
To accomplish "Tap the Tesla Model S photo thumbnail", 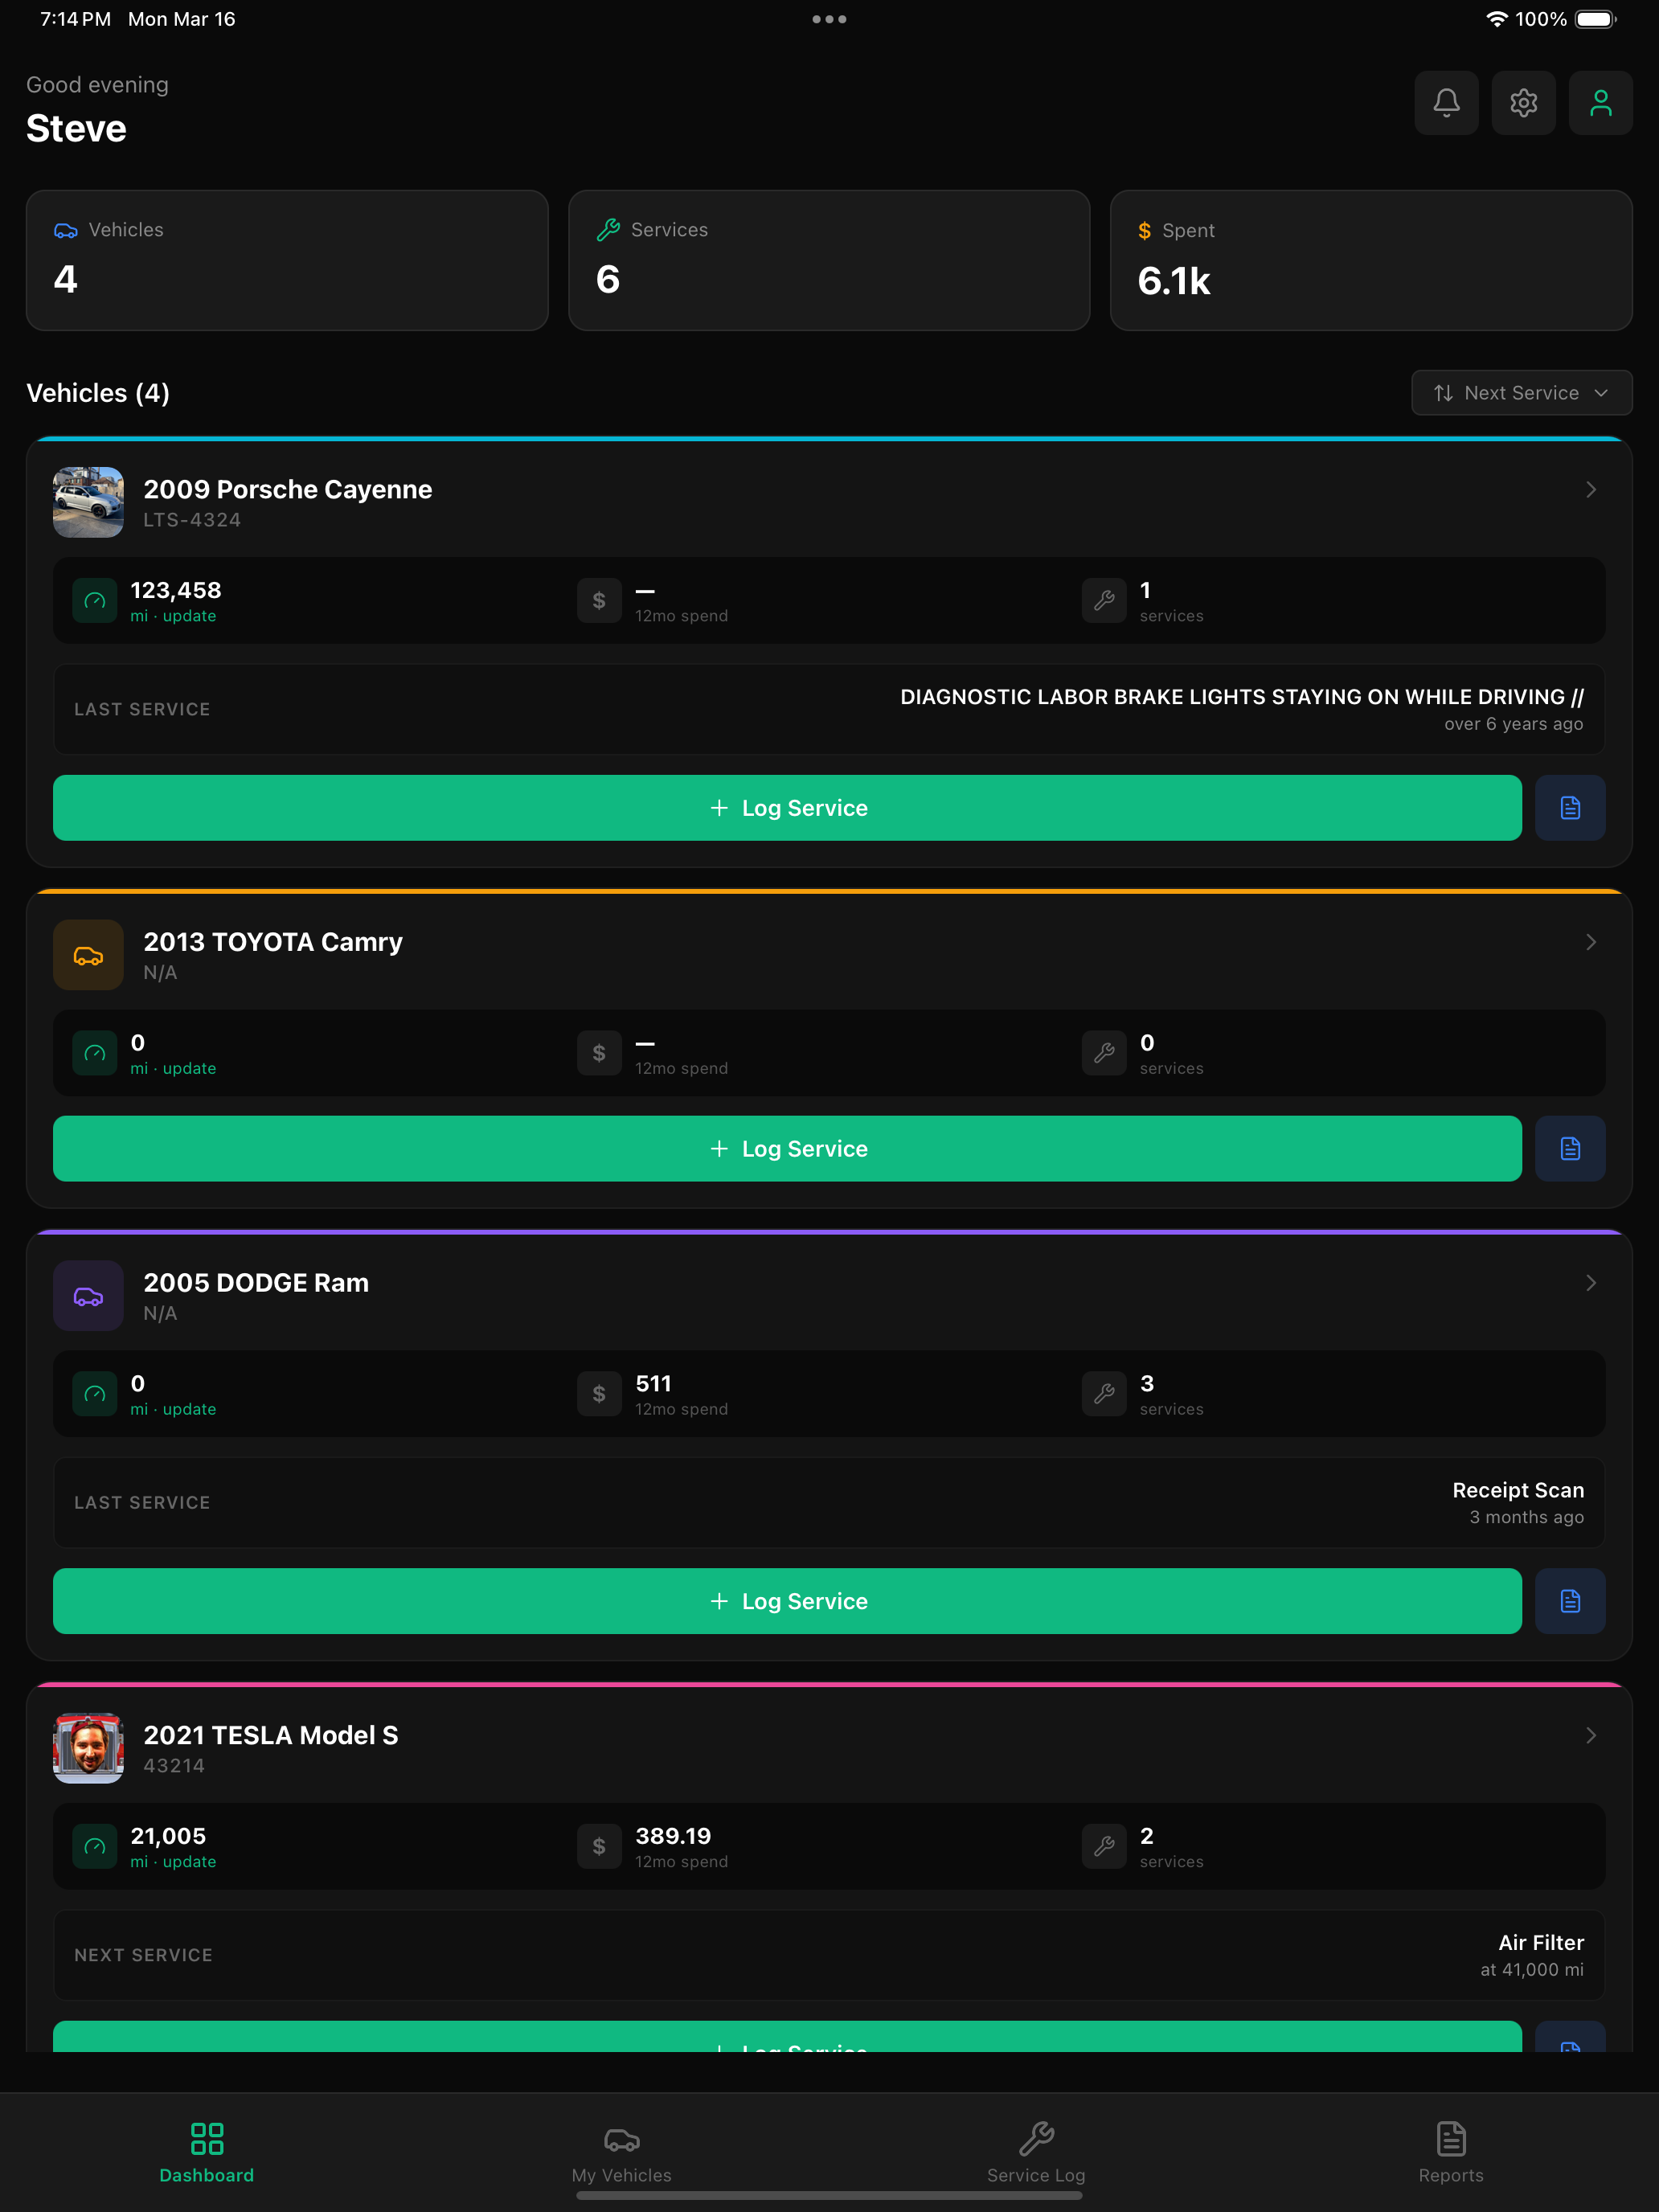I will coord(88,1748).
